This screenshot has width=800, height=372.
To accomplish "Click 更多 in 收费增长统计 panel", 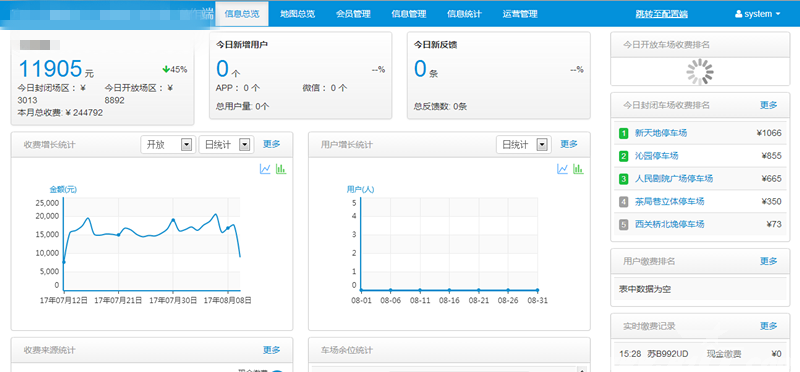I will coord(271,144).
